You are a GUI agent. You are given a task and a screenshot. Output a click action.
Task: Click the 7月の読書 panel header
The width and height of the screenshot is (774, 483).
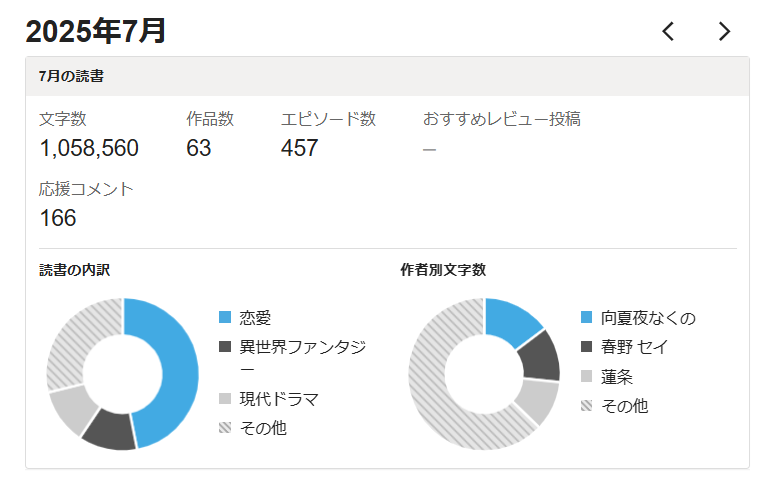coord(72,76)
